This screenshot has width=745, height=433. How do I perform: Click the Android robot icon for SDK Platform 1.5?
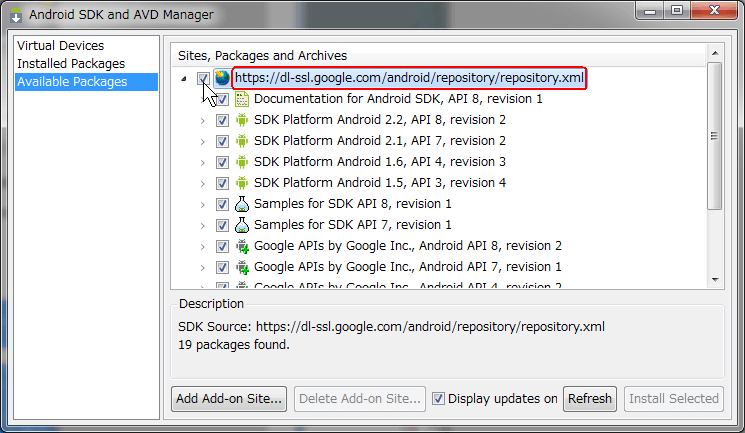(x=242, y=183)
